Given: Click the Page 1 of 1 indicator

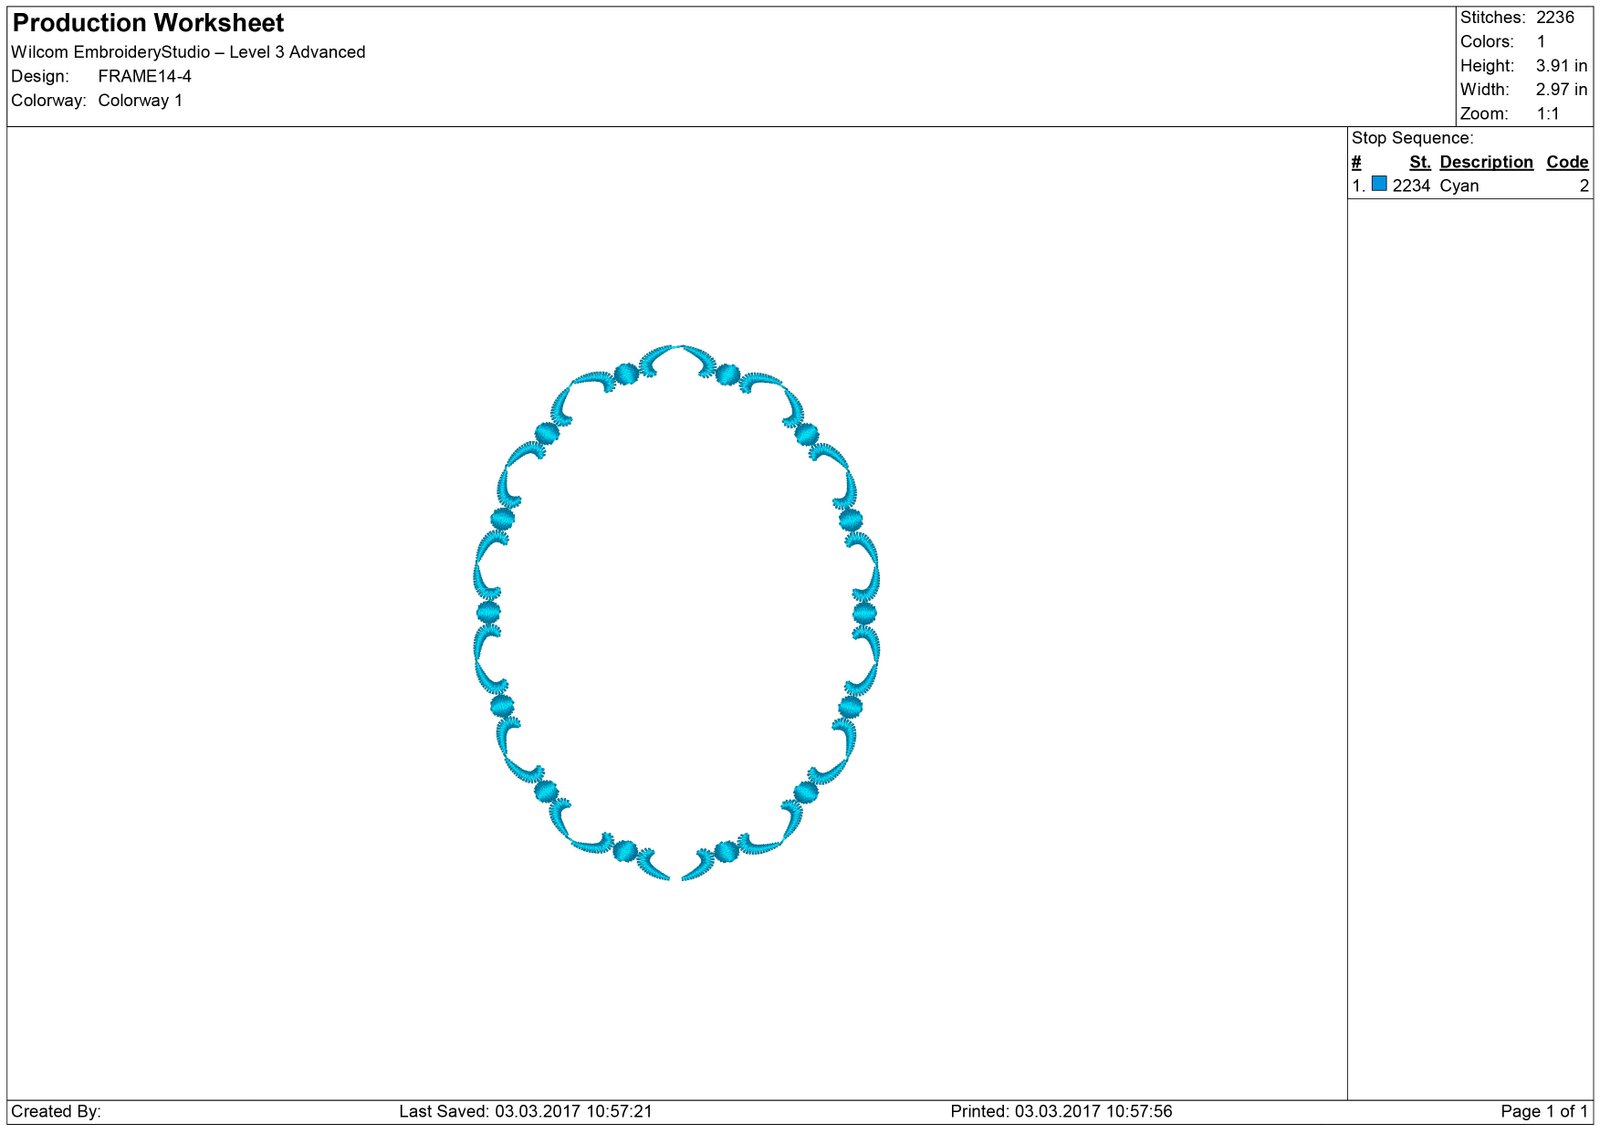Looking at the screenshot, I should click(x=1543, y=1111).
